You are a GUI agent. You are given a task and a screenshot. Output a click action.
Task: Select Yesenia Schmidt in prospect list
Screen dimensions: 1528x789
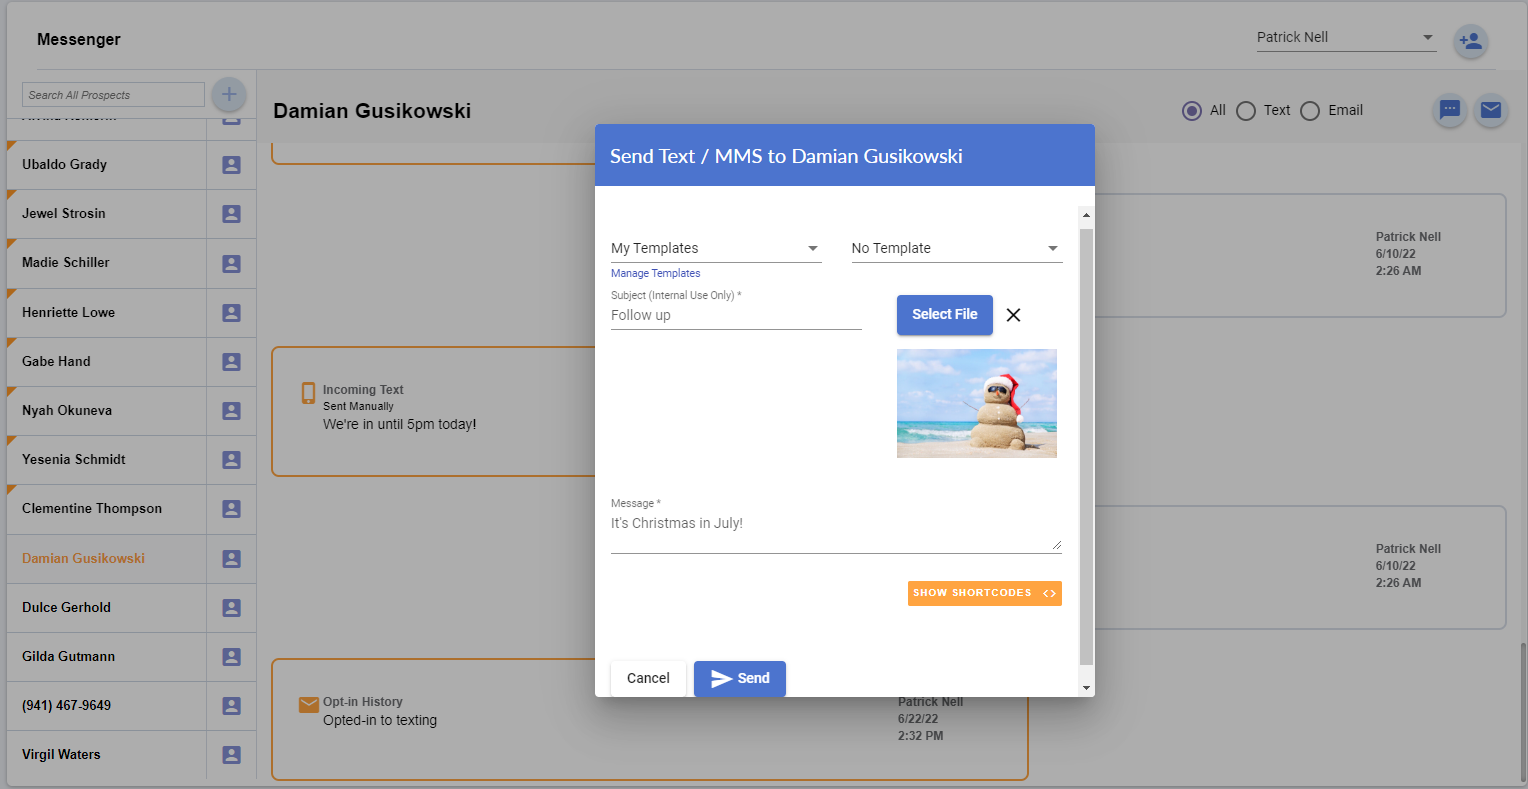[x=74, y=460]
